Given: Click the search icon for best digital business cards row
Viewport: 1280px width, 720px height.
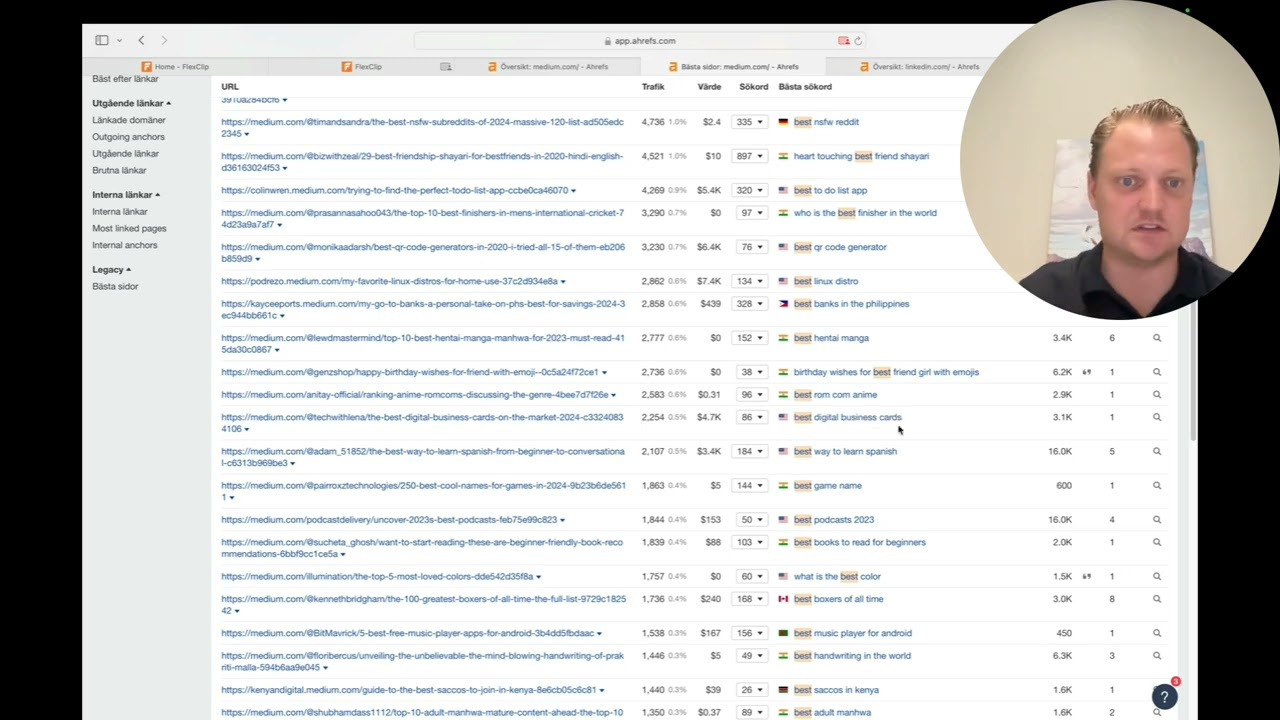Looking at the screenshot, I should [x=1157, y=417].
